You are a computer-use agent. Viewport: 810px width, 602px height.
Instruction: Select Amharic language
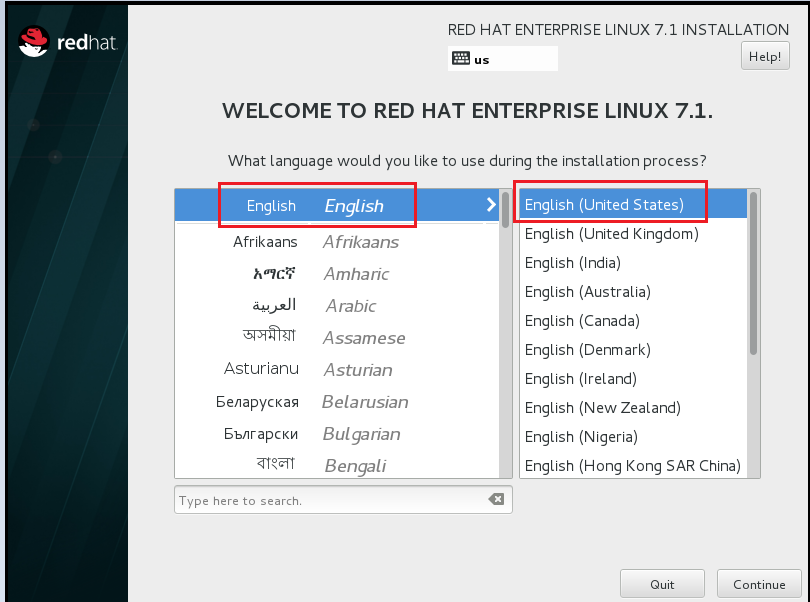[x=337, y=274]
